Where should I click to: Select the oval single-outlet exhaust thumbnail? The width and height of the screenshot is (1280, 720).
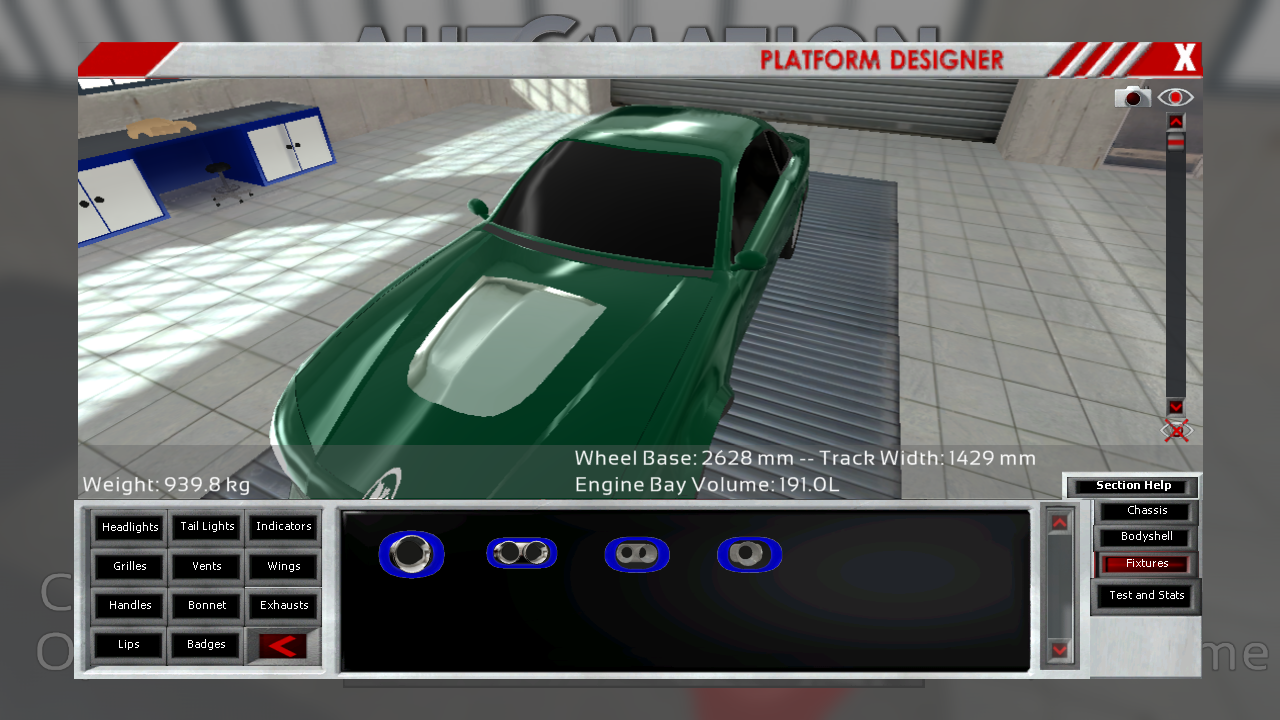pyautogui.click(x=749, y=554)
